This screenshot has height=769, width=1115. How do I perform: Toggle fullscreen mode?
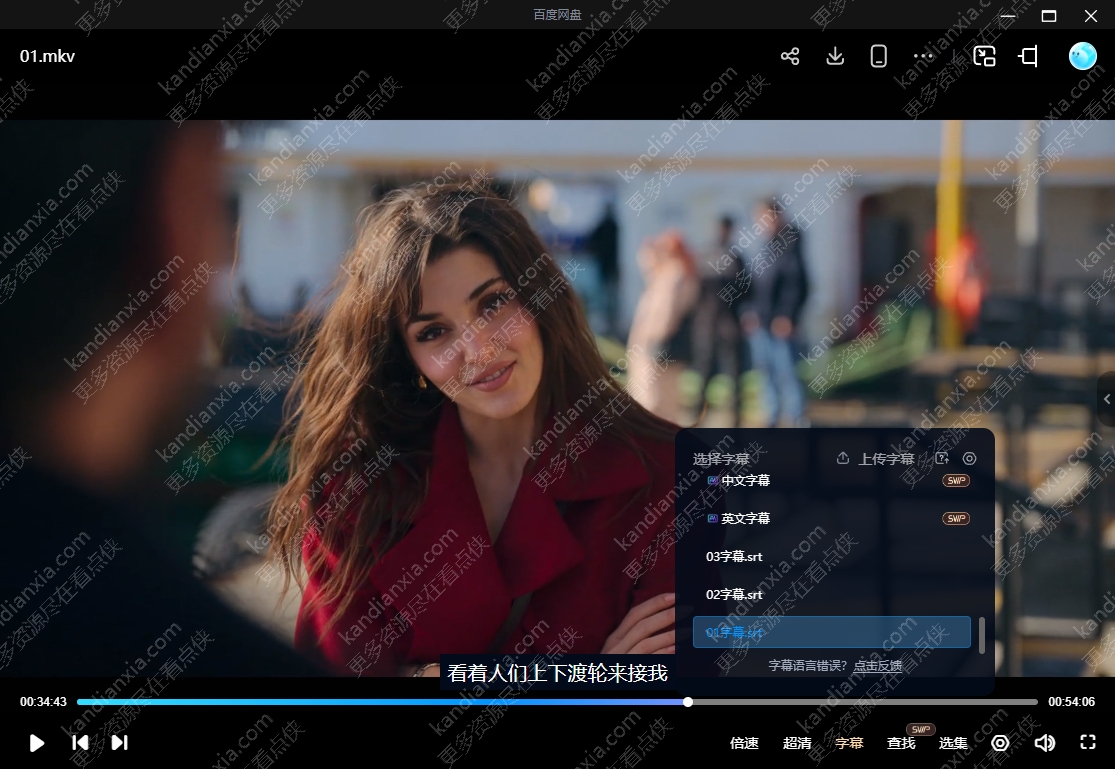(x=1088, y=743)
